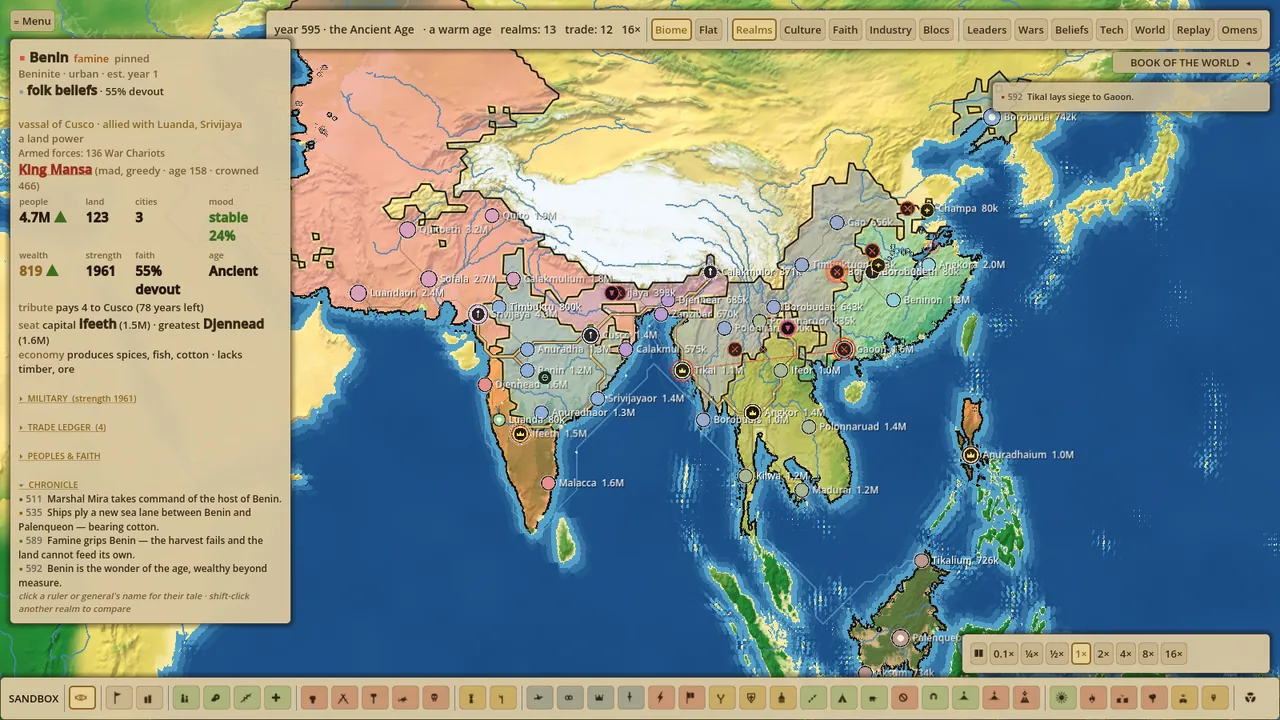The image size is (1280, 720).
Task: Switch map to Biome view
Action: (x=671, y=30)
